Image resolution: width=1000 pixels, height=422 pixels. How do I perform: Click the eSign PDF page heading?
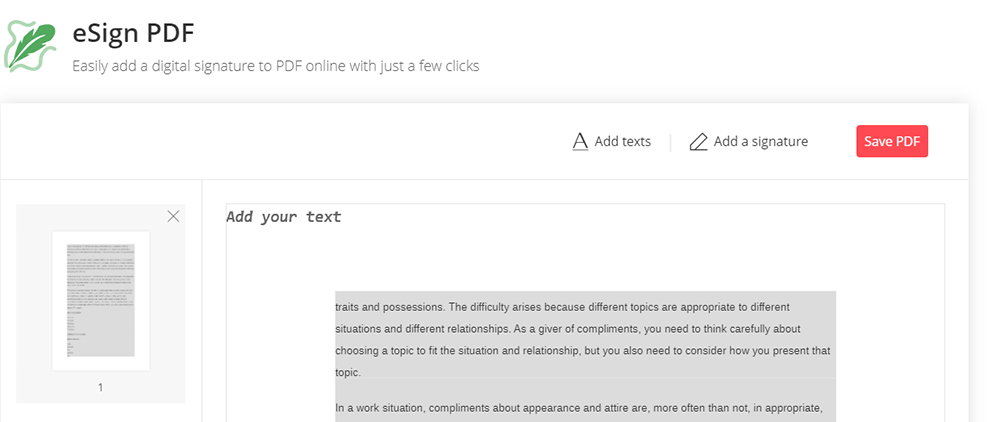point(133,33)
